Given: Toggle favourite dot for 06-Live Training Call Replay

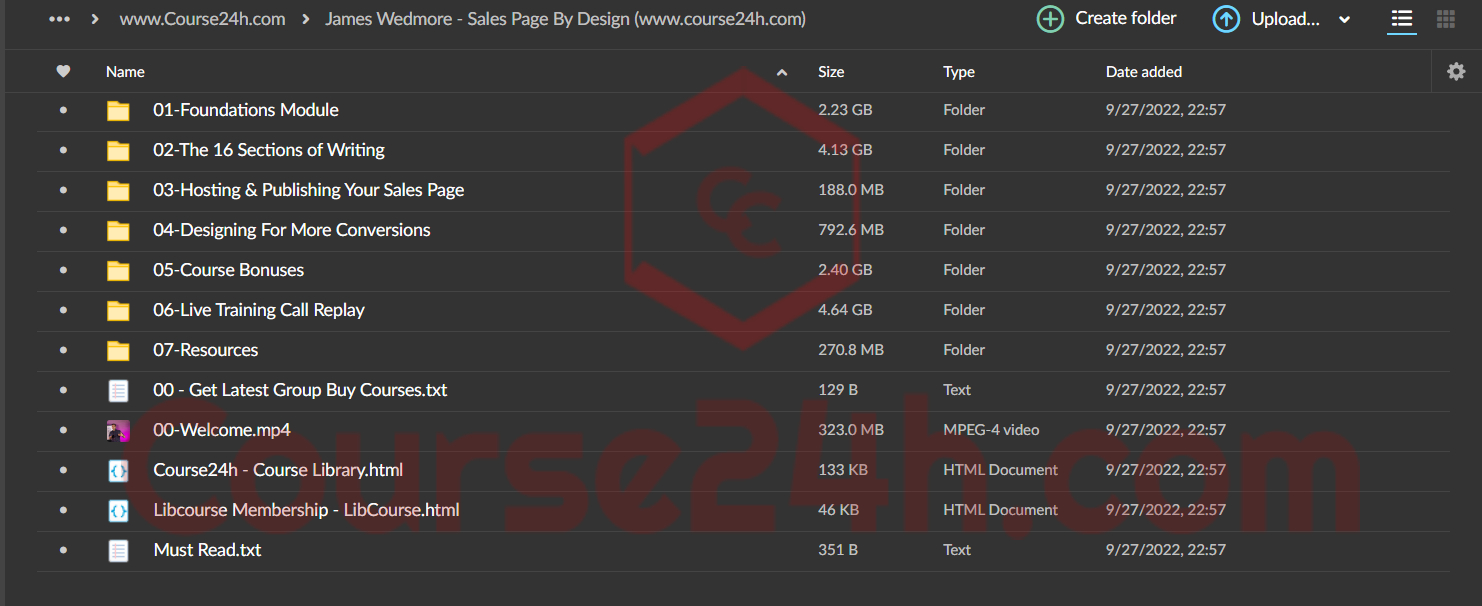Looking at the screenshot, I should click(x=63, y=310).
